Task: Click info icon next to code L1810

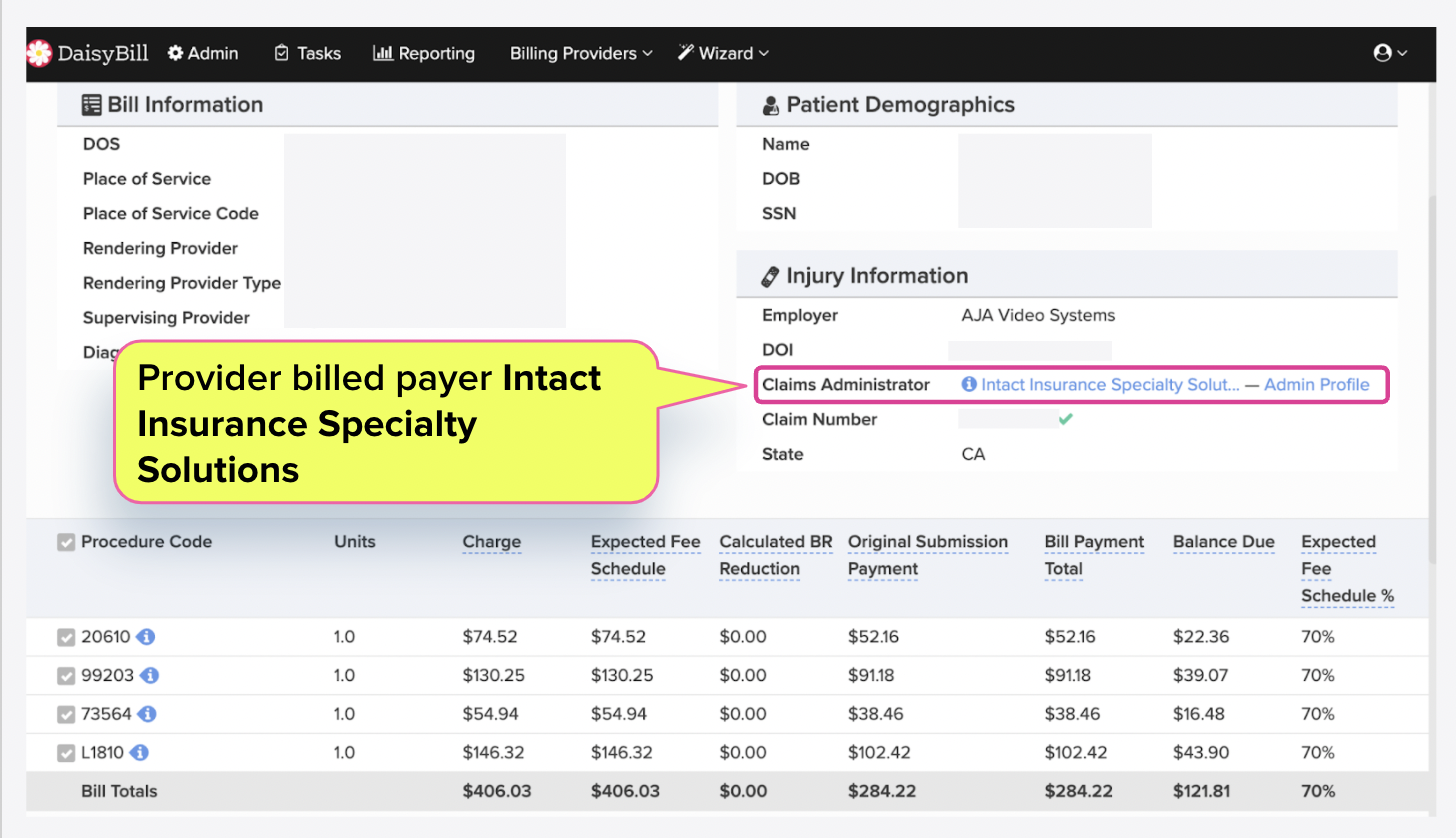Action: [x=140, y=752]
